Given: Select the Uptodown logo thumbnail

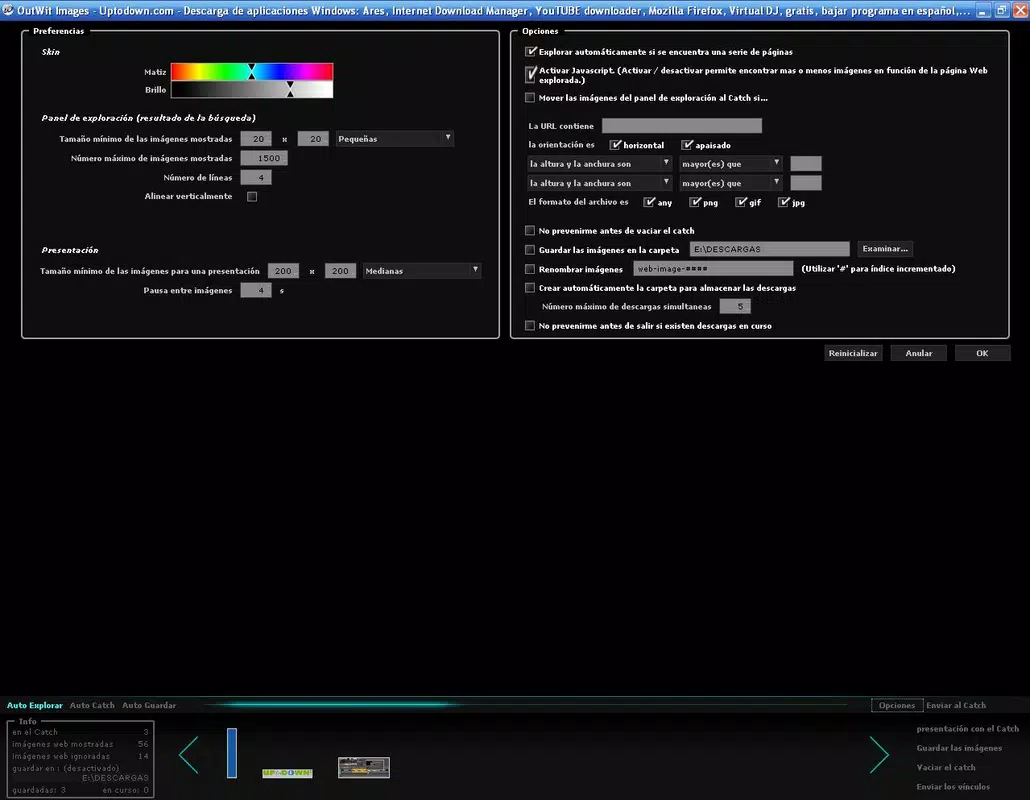Looking at the screenshot, I should [x=287, y=772].
